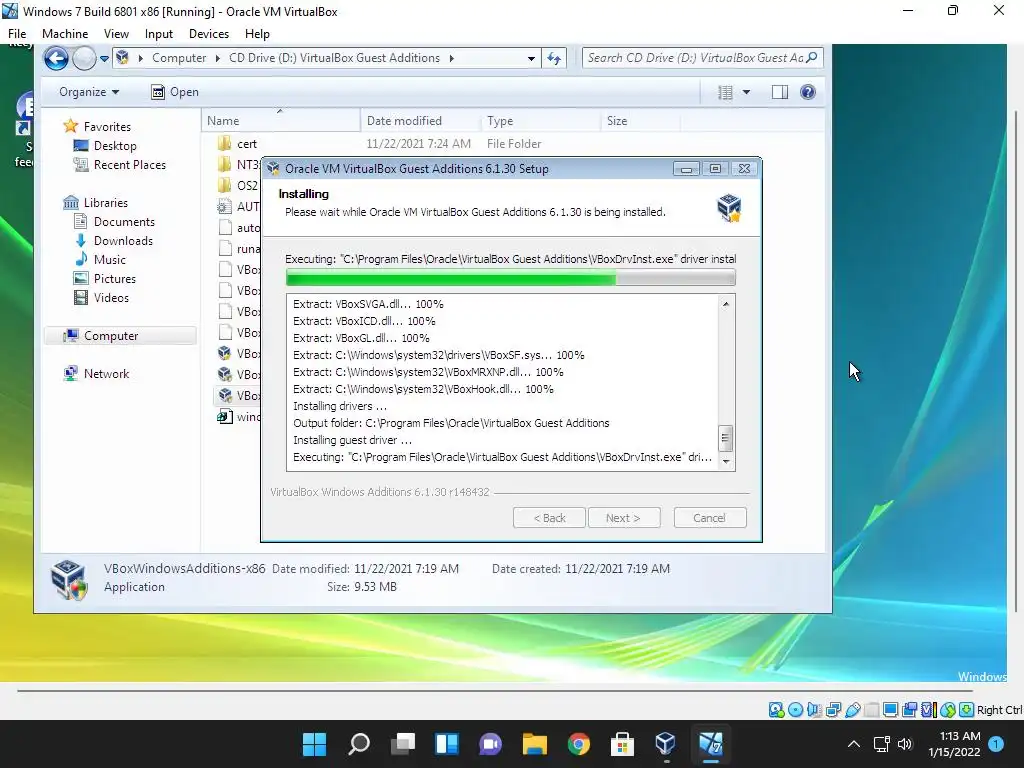This screenshot has height=768, width=1024.
Task: Open the Organize dropdown in Explorer
Action: (89, 92)
